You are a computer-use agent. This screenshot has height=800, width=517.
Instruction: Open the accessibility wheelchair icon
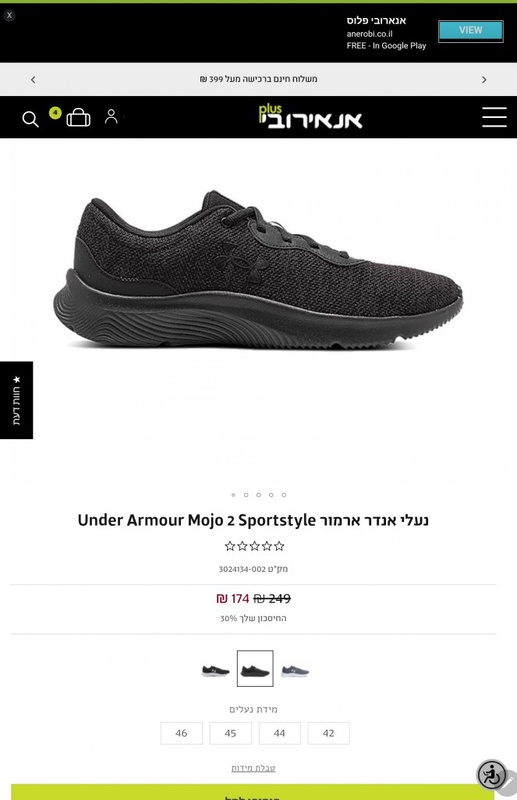tap(491, 774)
